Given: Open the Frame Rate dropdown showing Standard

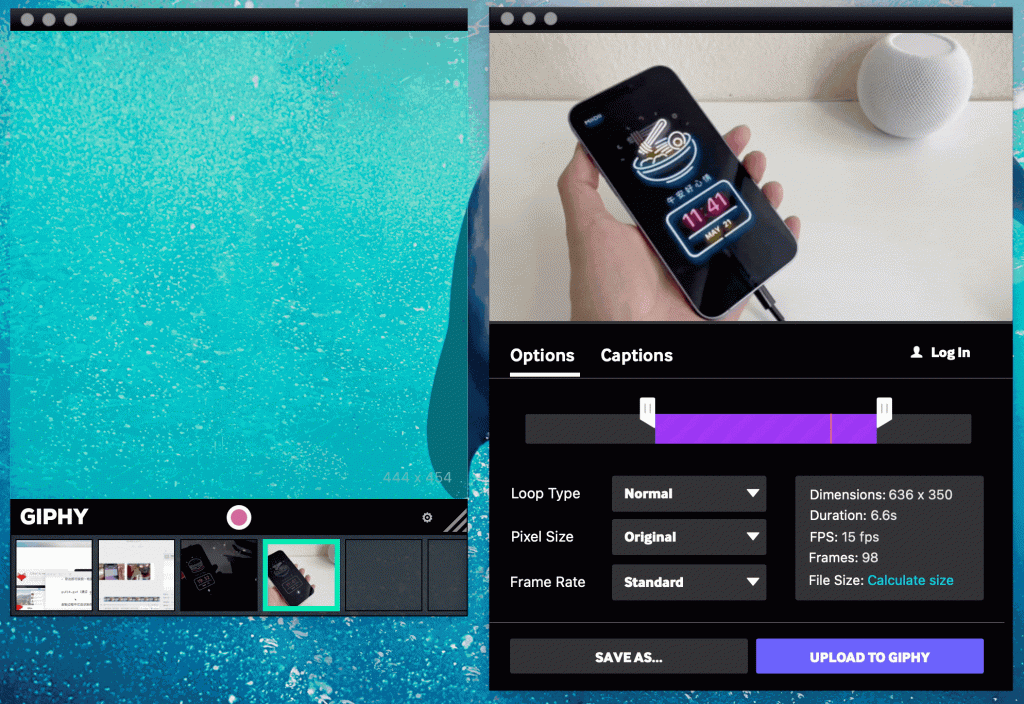Looking at the screenshot, I should [x=688, y=582].
